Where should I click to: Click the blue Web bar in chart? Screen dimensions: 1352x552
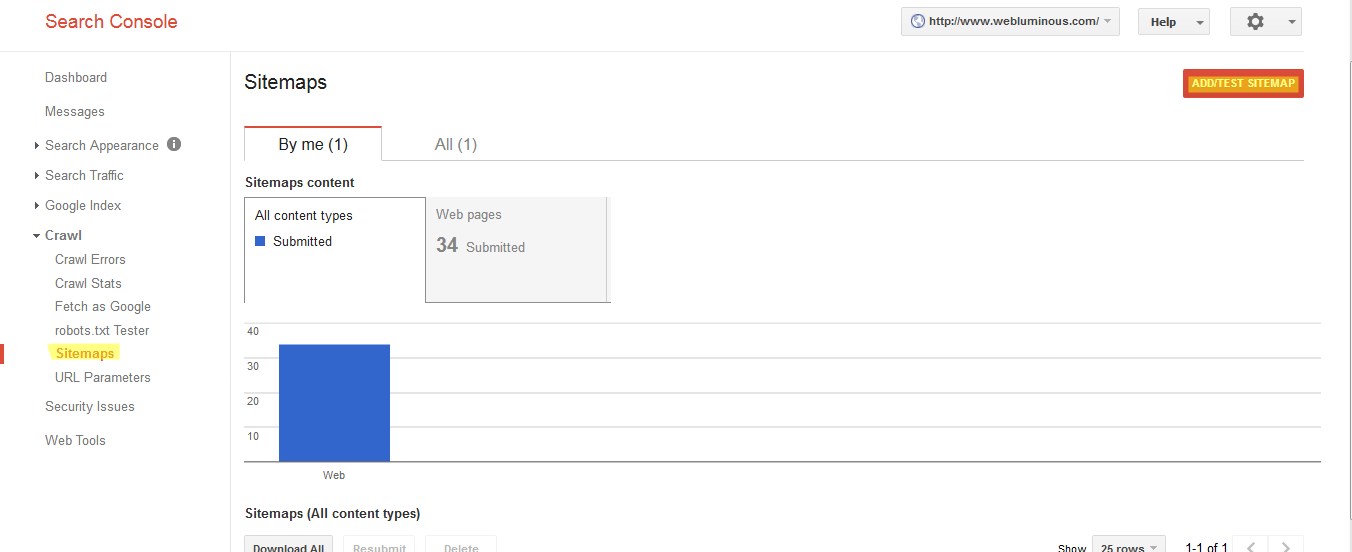[334, 403]
